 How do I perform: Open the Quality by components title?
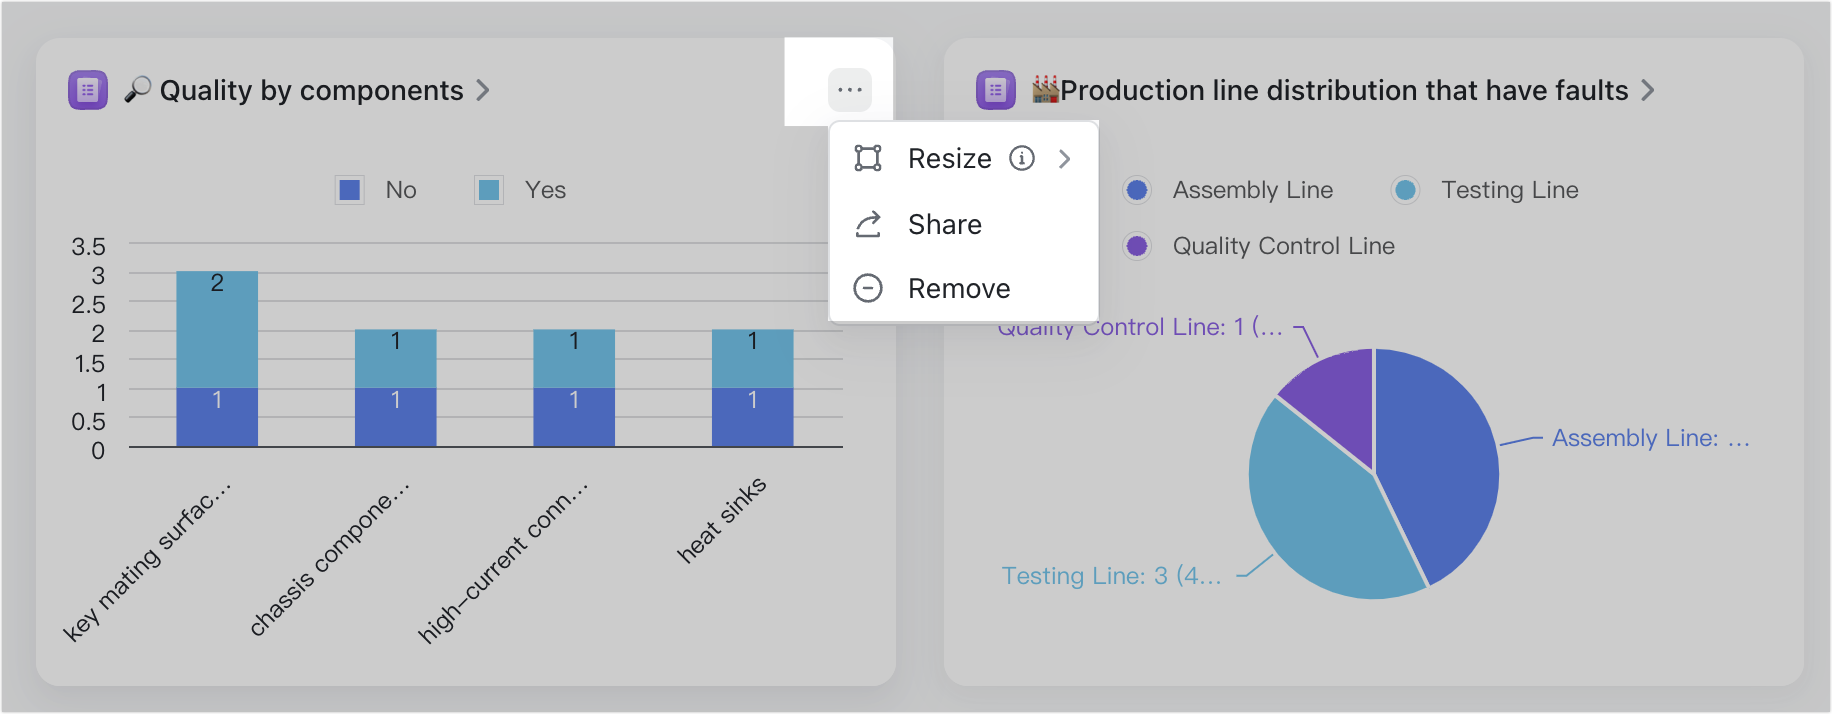[x=312, y=90]
